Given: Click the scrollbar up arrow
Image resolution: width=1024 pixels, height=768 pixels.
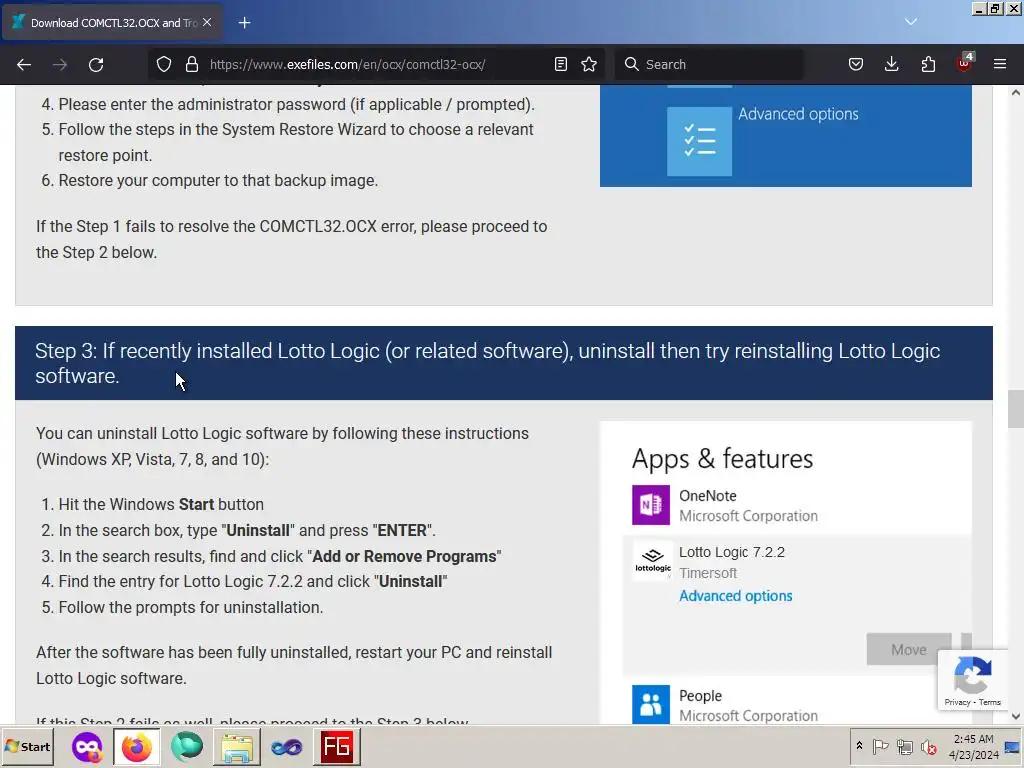Looking at the screenshot, I should click(1016, 93).
